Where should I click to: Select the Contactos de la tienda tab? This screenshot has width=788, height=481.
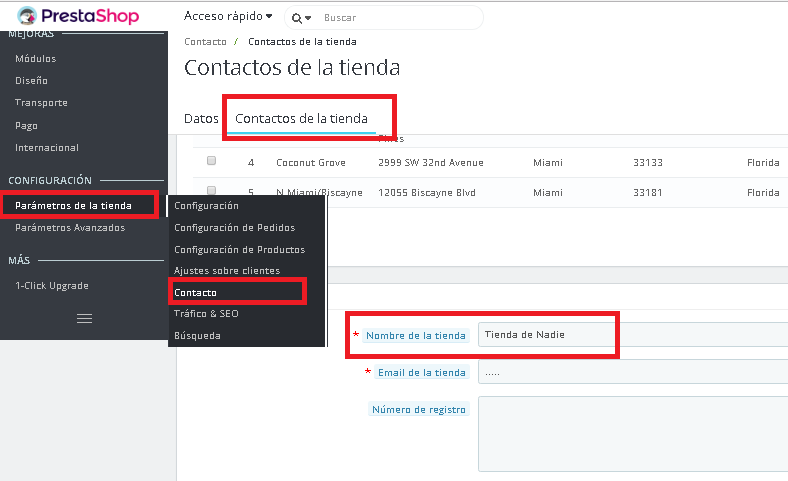click(301, 118)
